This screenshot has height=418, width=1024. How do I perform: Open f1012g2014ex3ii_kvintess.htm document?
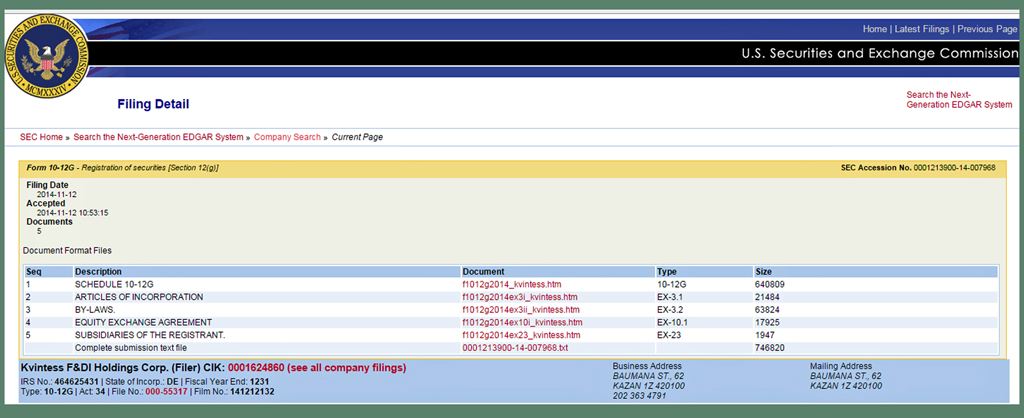pyautogui.click(x=521, y=310)
